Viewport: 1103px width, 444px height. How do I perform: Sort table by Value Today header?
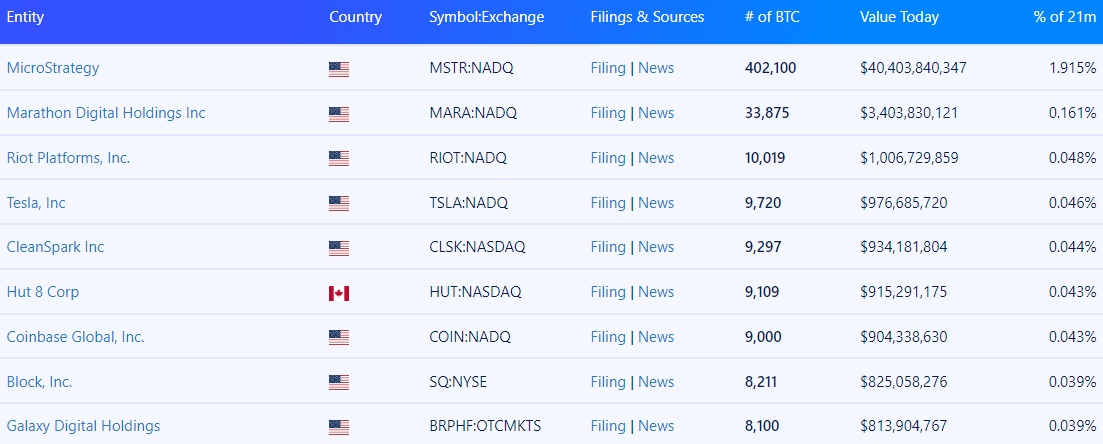click(x=900, y=17)
